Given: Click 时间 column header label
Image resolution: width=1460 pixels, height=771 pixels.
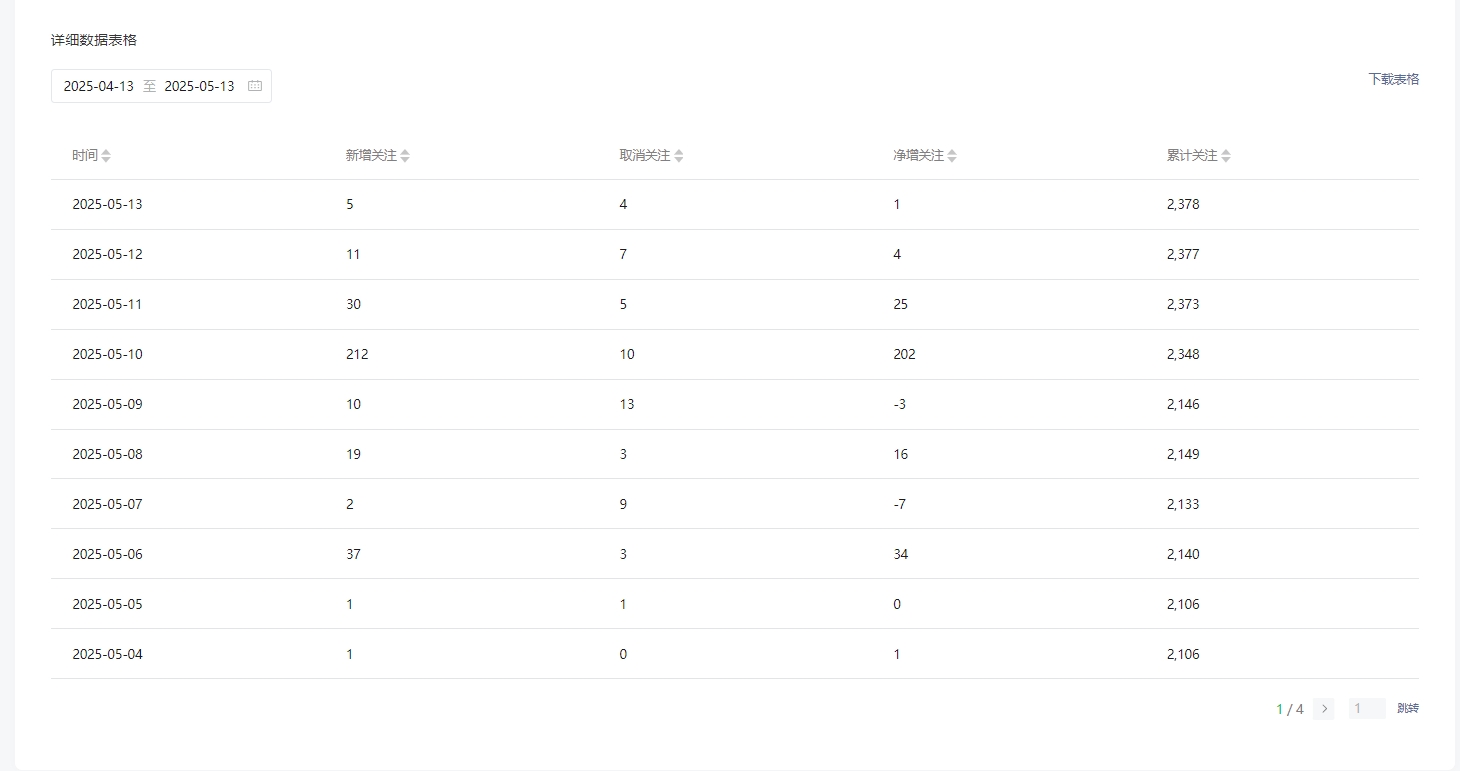Looking at the screenshot, I should pyautogui.click(x=85, y=156).
